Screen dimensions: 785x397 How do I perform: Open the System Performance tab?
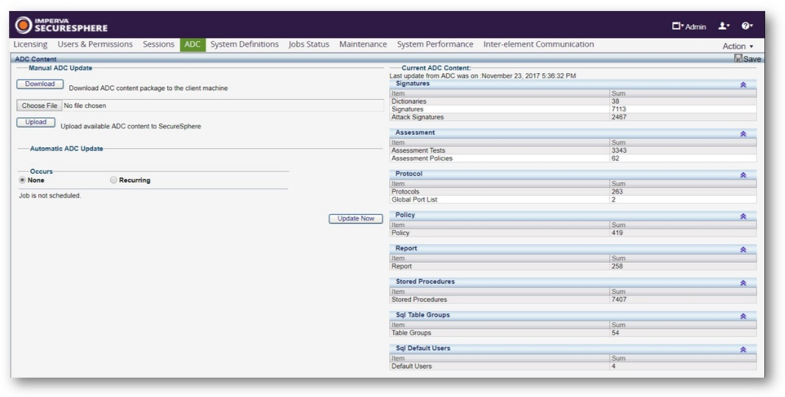[x=435, y=44]
